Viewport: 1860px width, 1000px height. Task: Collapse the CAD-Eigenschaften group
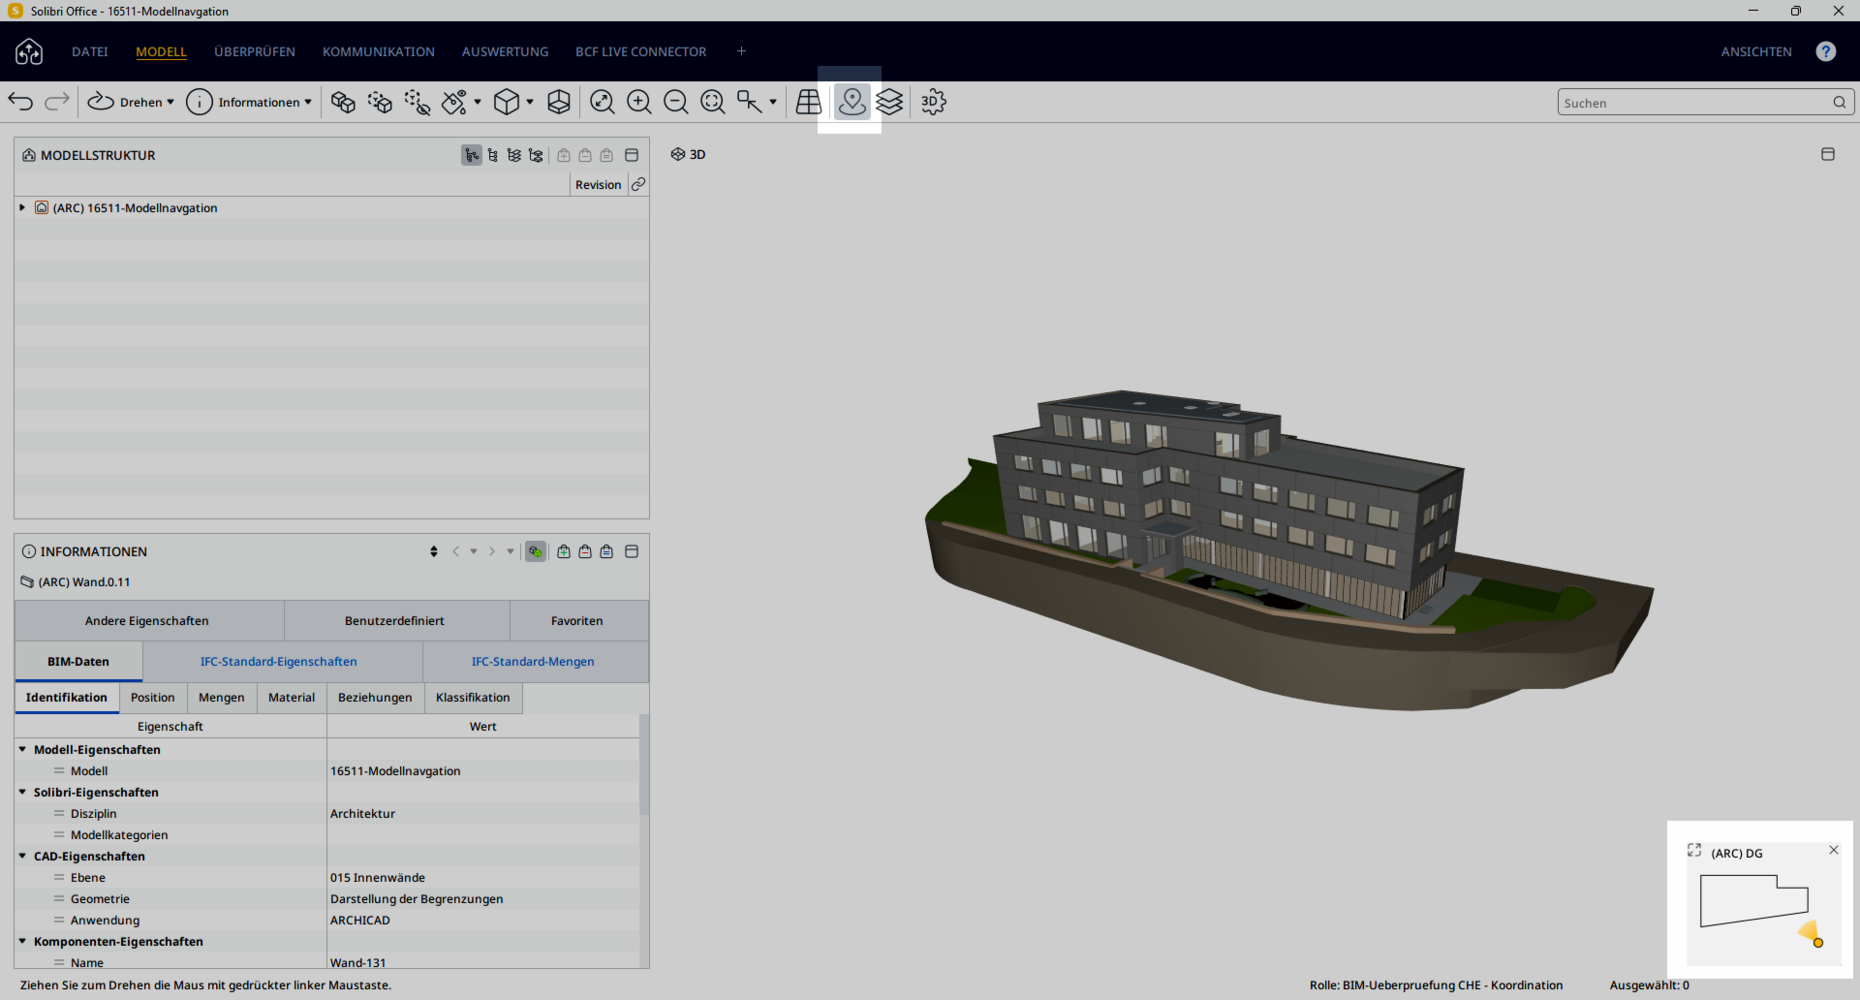[x=22, y=856]
